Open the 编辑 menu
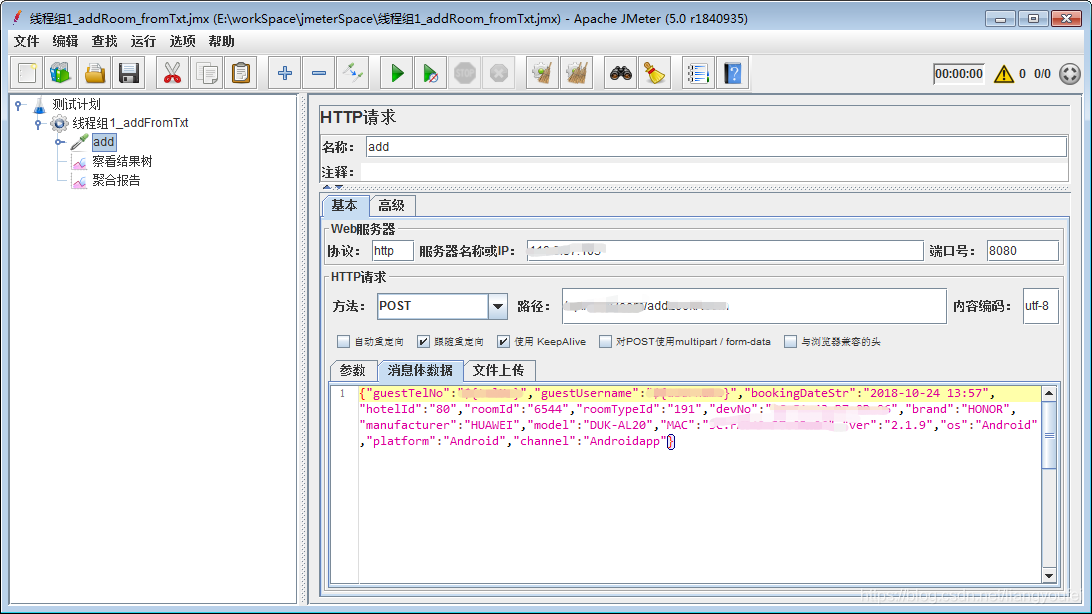The image size is (1092, 614). (x=65, y=41)
